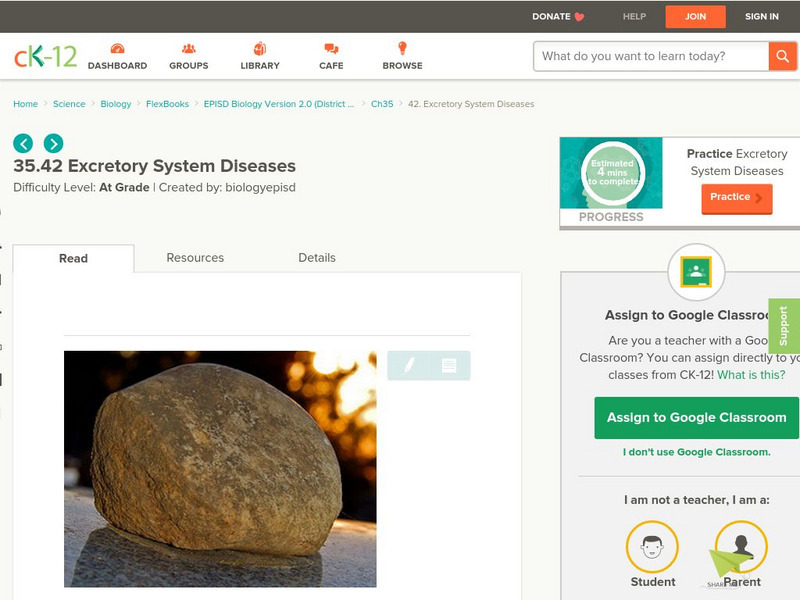
Task: Click the orange search magnifier button
Action: 782,56
